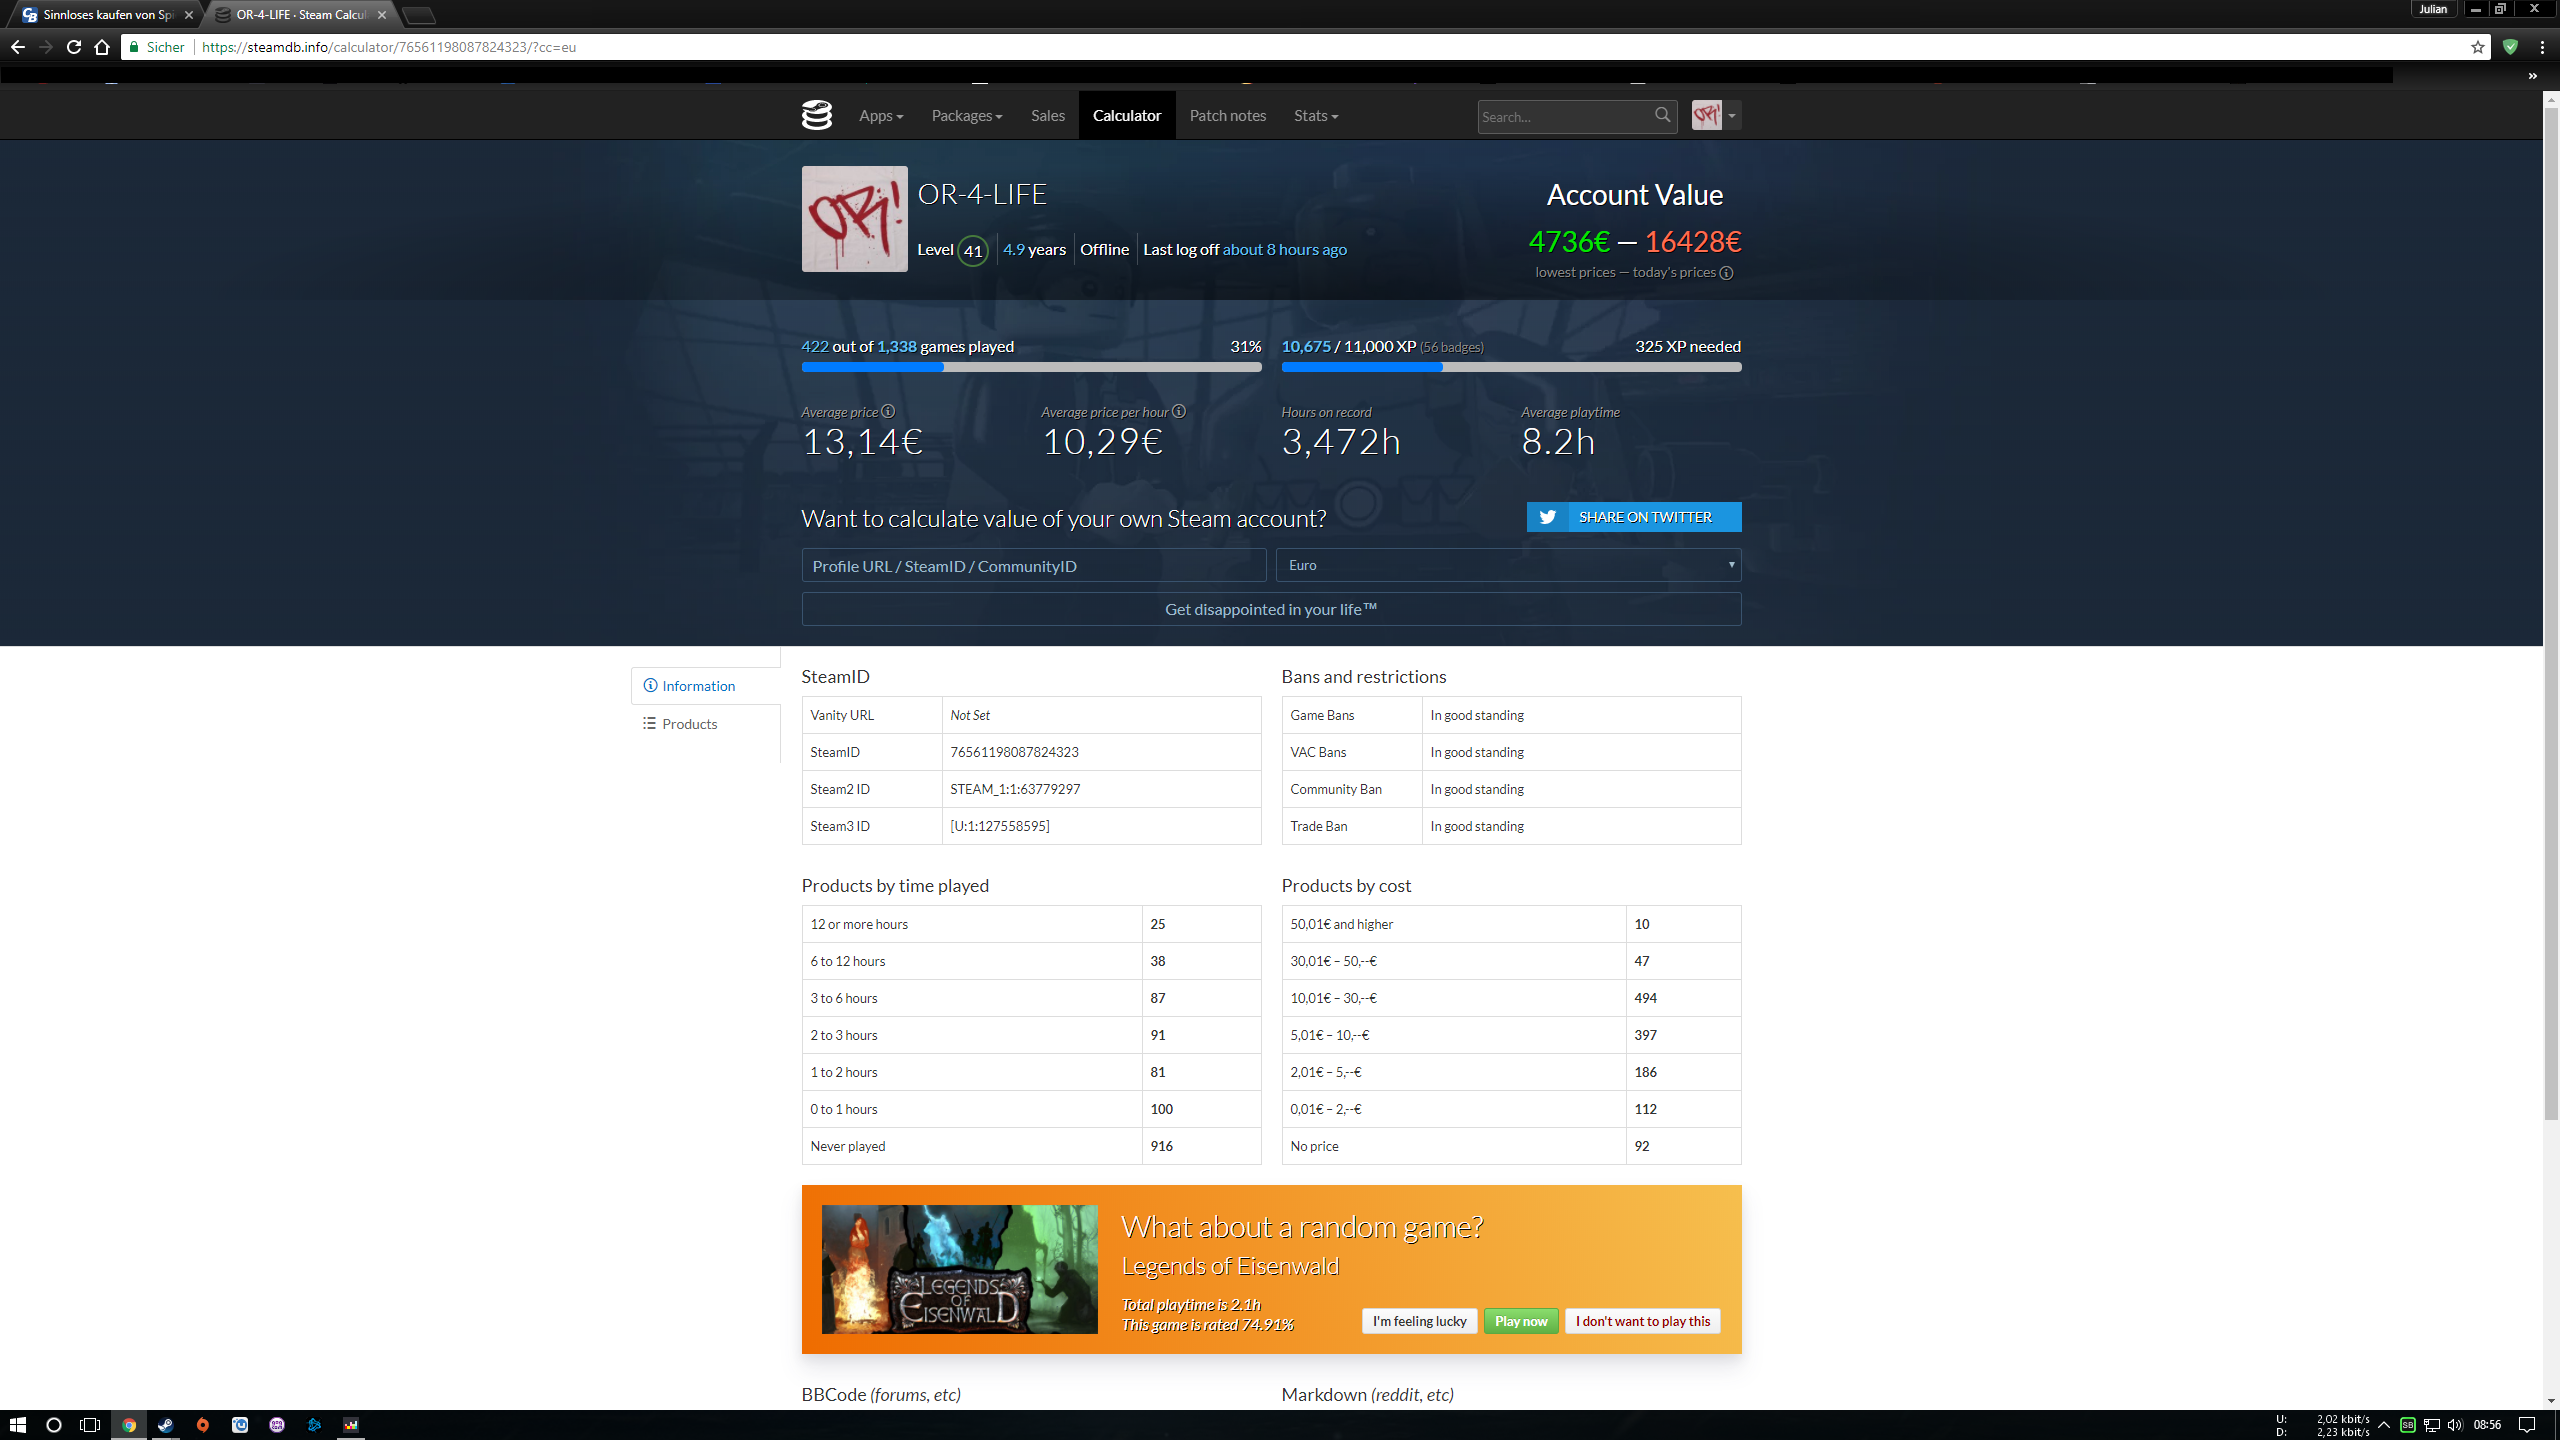Image resolution: width=2560 pixels, height=1440 pixels.
Task: Click the network tray icon
Action: click(x=2432, y=1425)
